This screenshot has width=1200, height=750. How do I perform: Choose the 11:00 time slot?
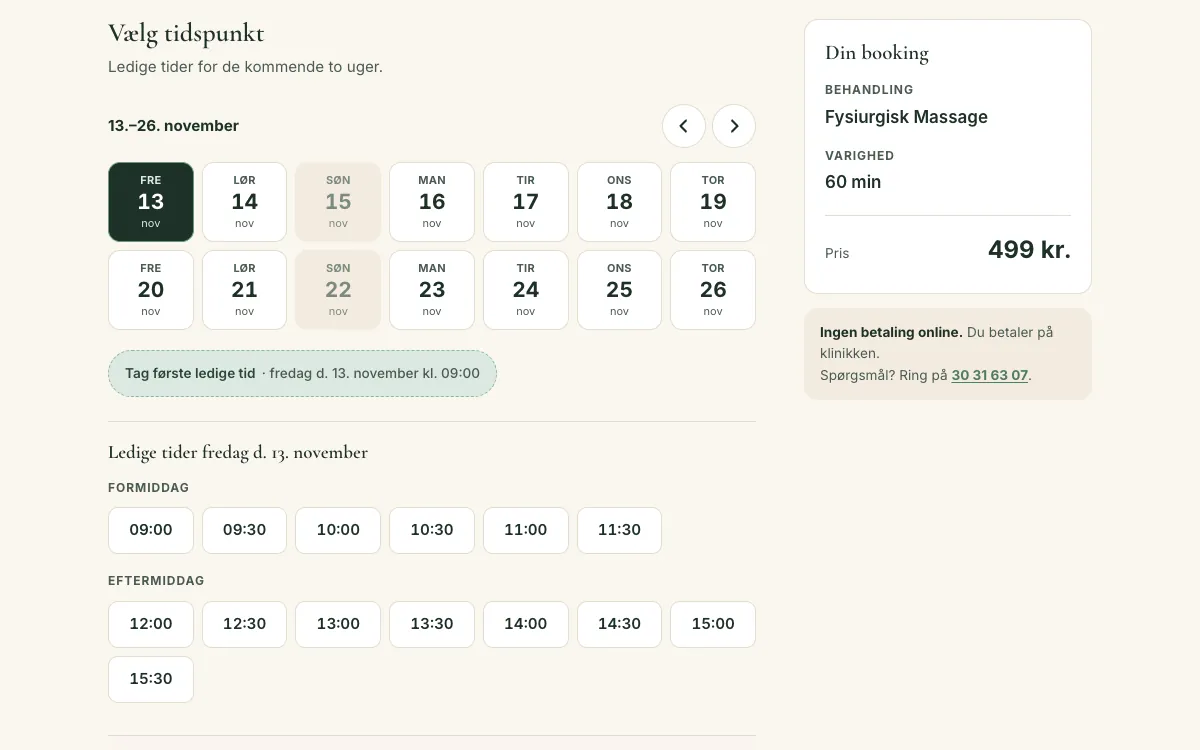point(526,530)
